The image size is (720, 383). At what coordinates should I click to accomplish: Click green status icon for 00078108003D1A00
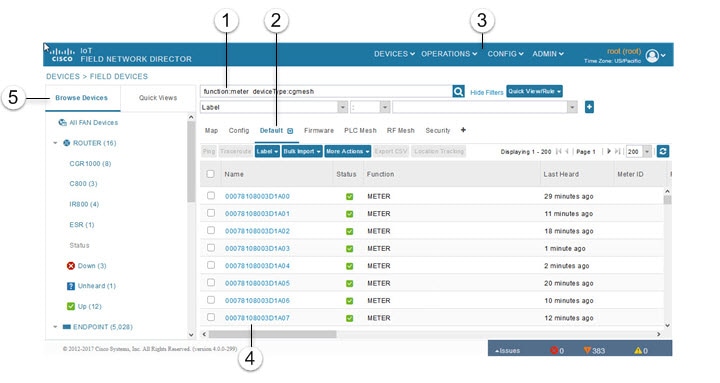pyautogui.click(x=349, y=197)
